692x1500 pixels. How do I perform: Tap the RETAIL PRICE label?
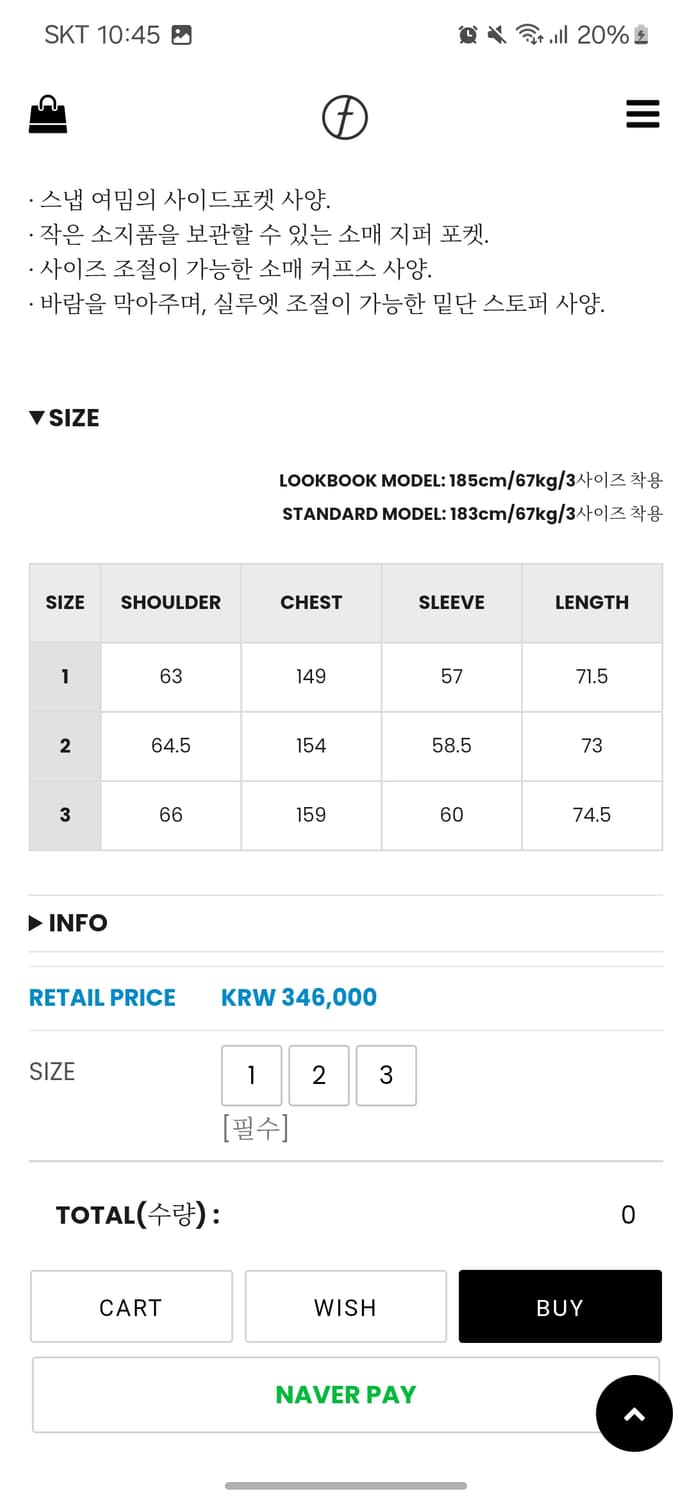(x=102, y=997)
